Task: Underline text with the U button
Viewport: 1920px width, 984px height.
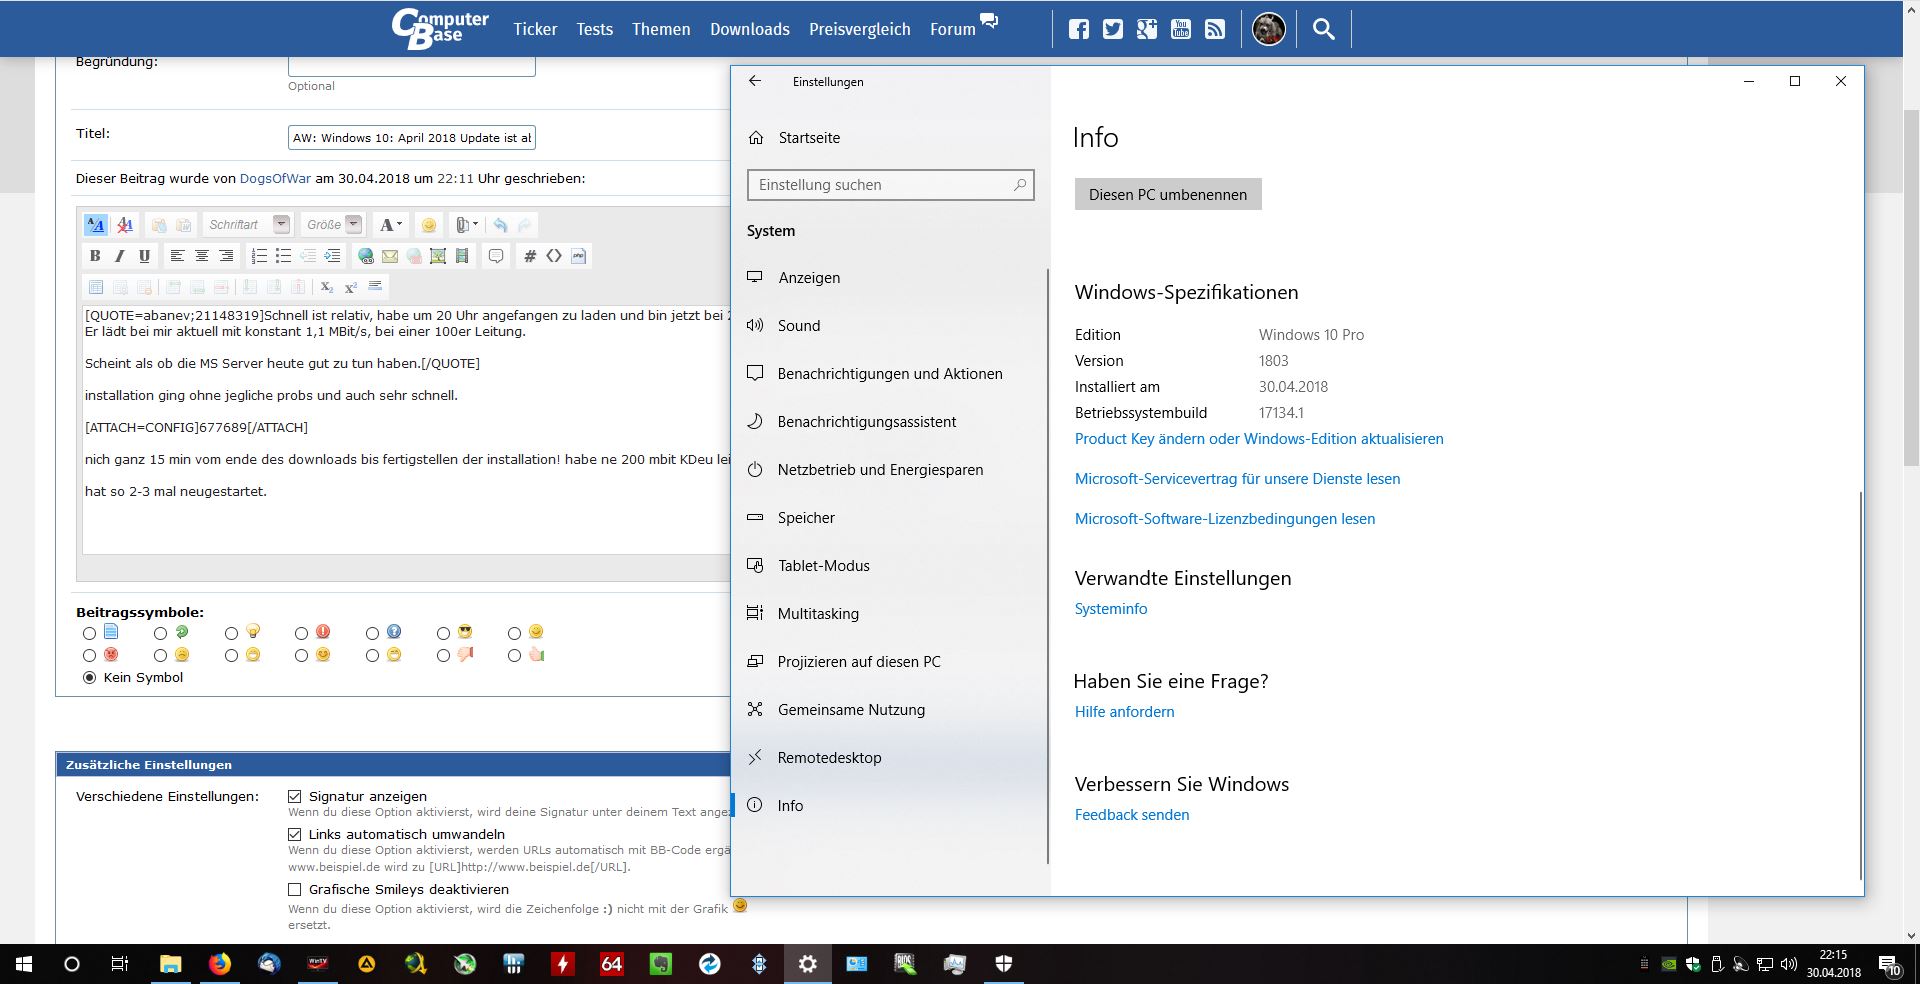Action: tap(144, 256)
